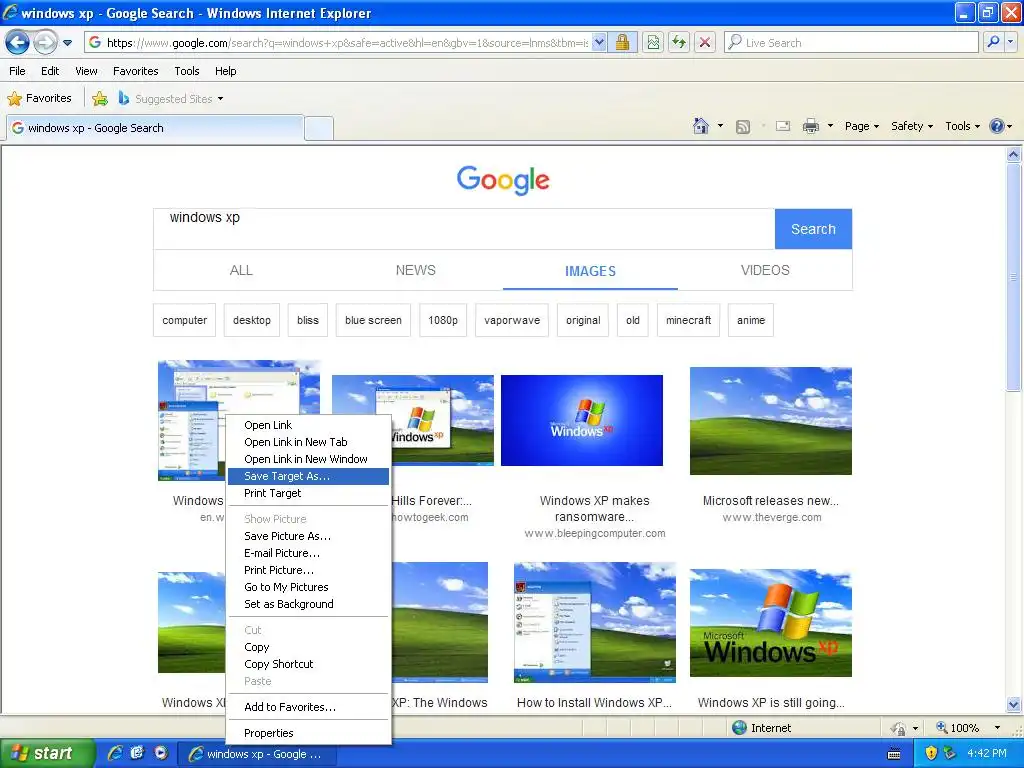Choose Properties in context menu
Screen dimensions: 1024x768
coord(308,733)
